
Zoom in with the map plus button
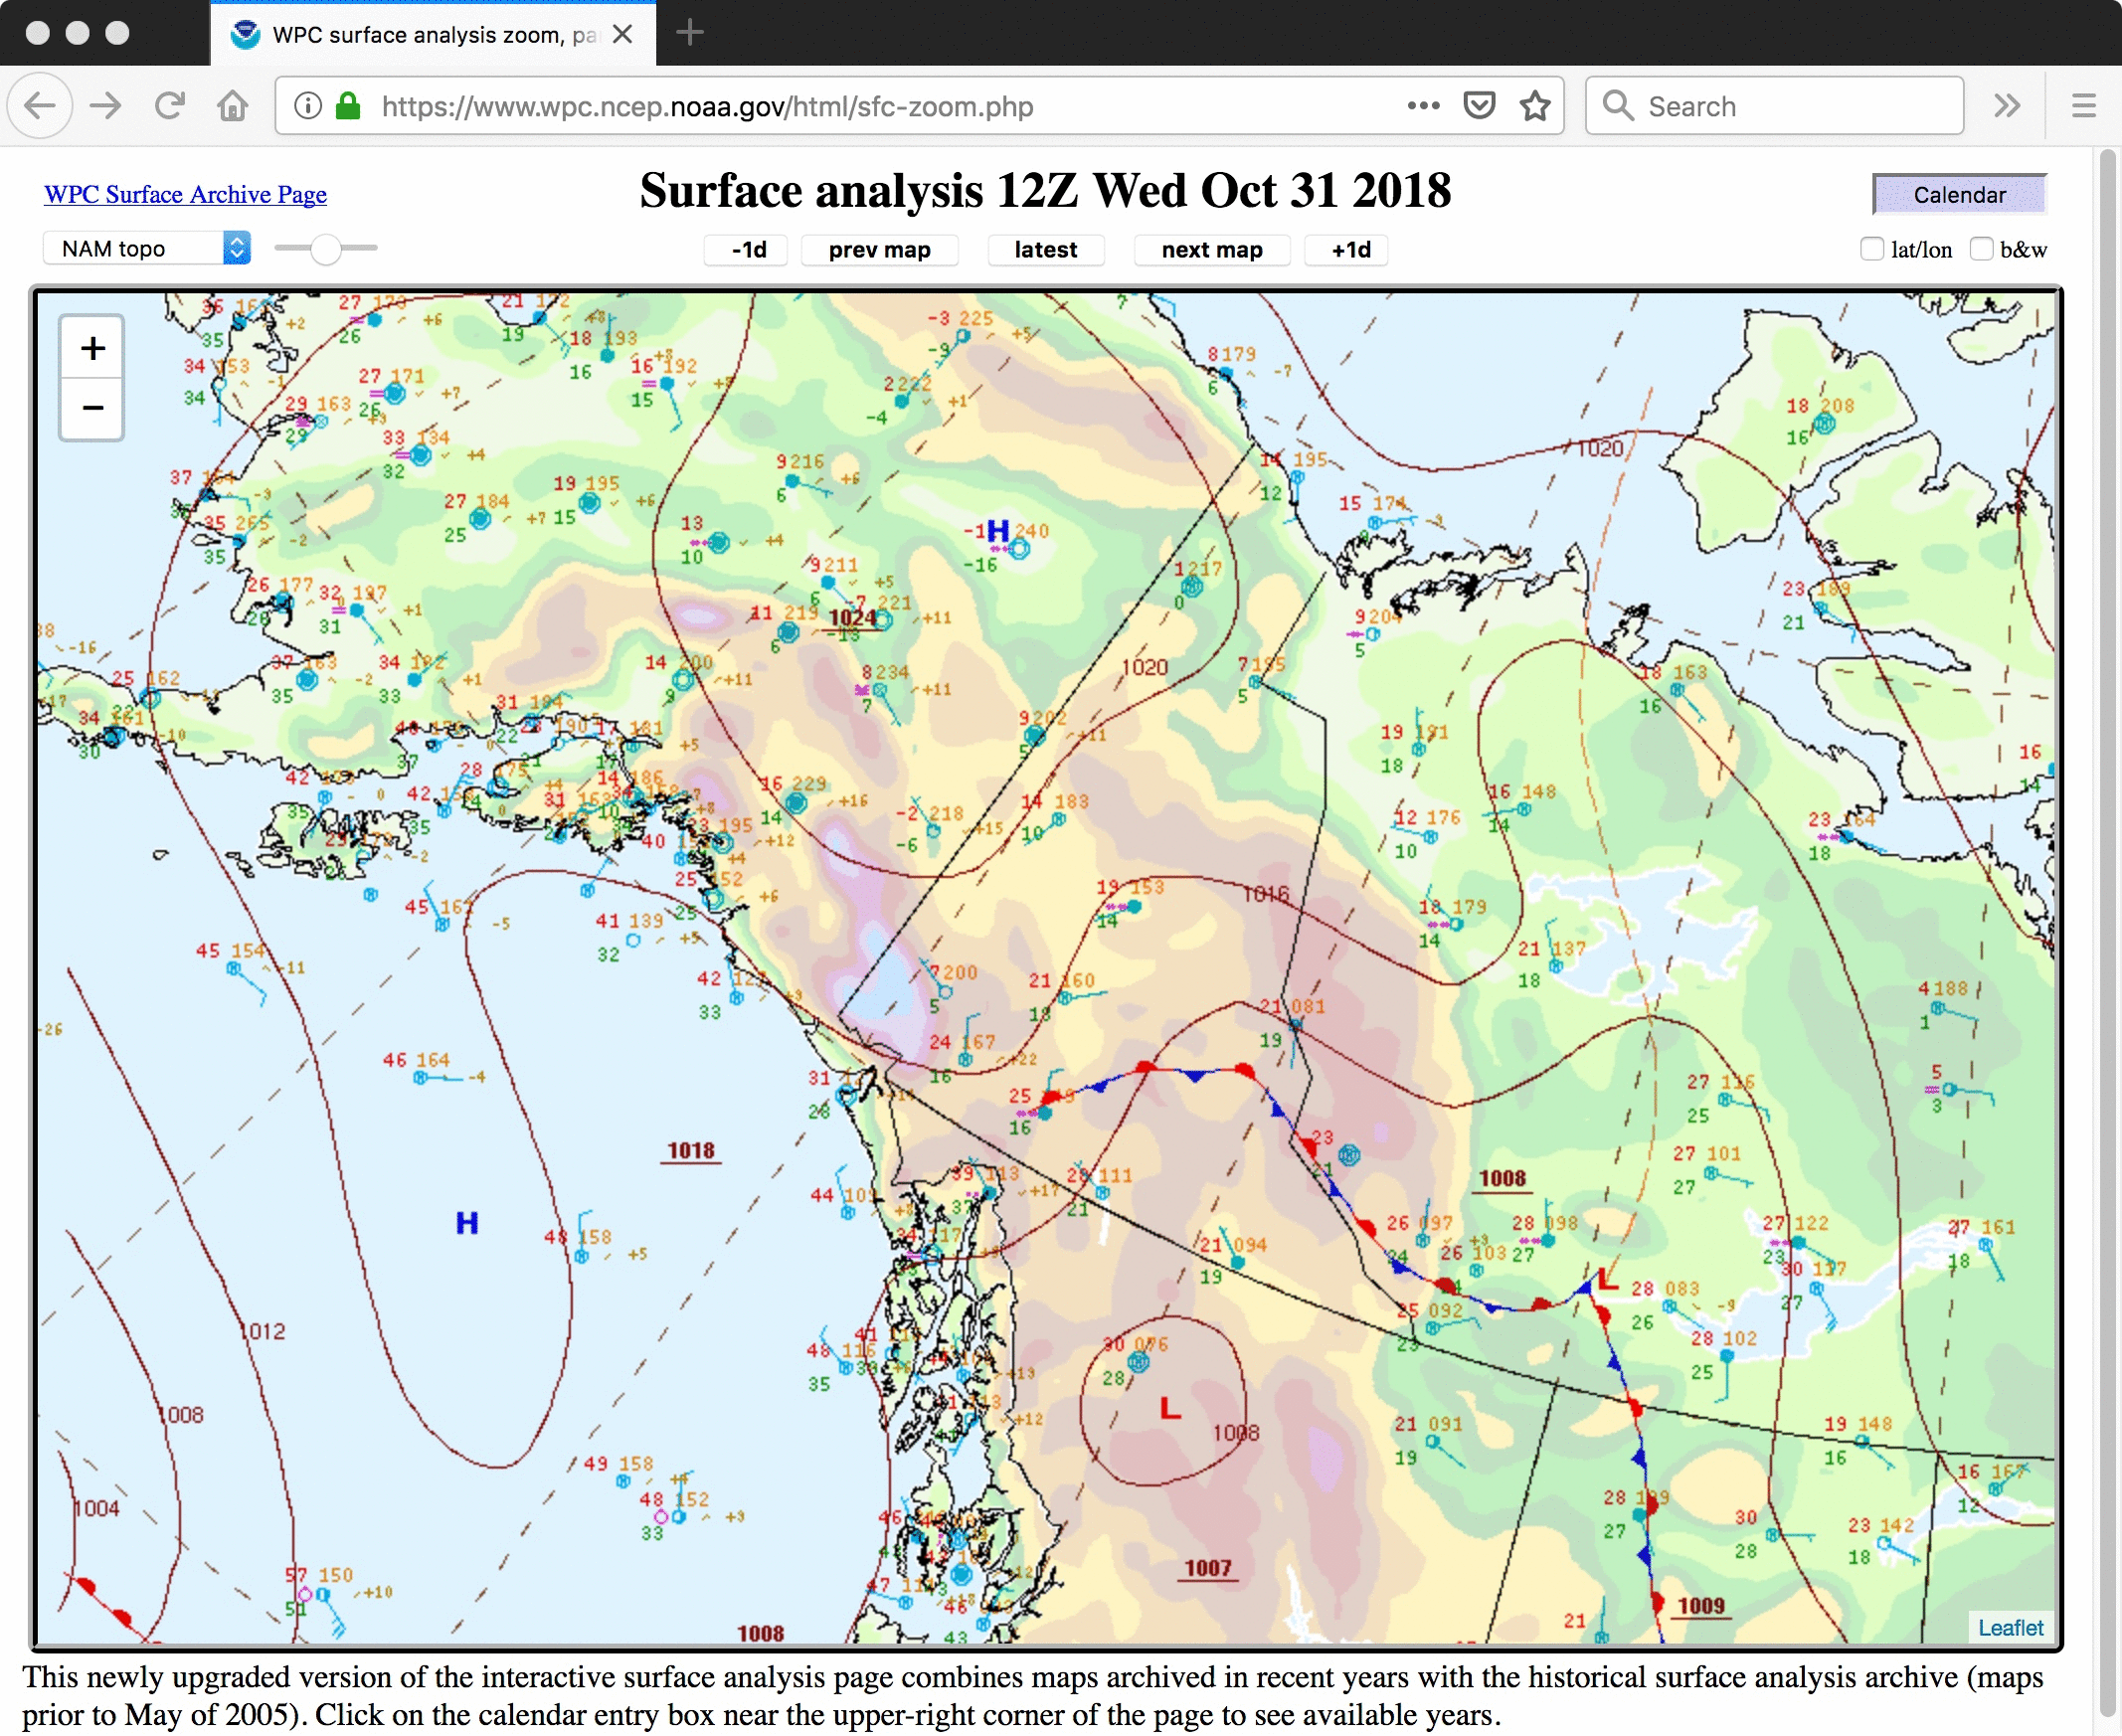(x=92, y=348)
